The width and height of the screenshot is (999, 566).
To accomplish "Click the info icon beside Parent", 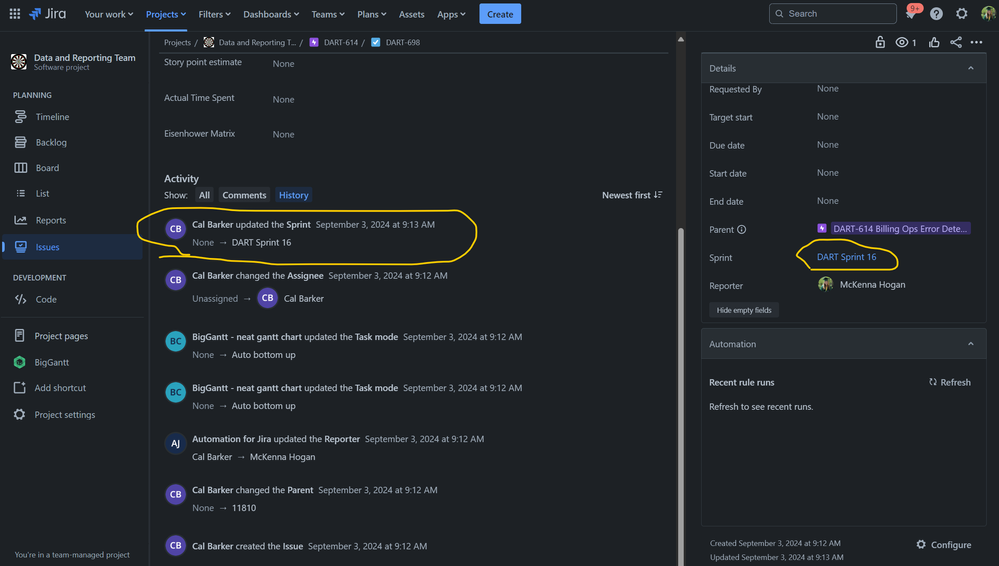I will [742, 229].
